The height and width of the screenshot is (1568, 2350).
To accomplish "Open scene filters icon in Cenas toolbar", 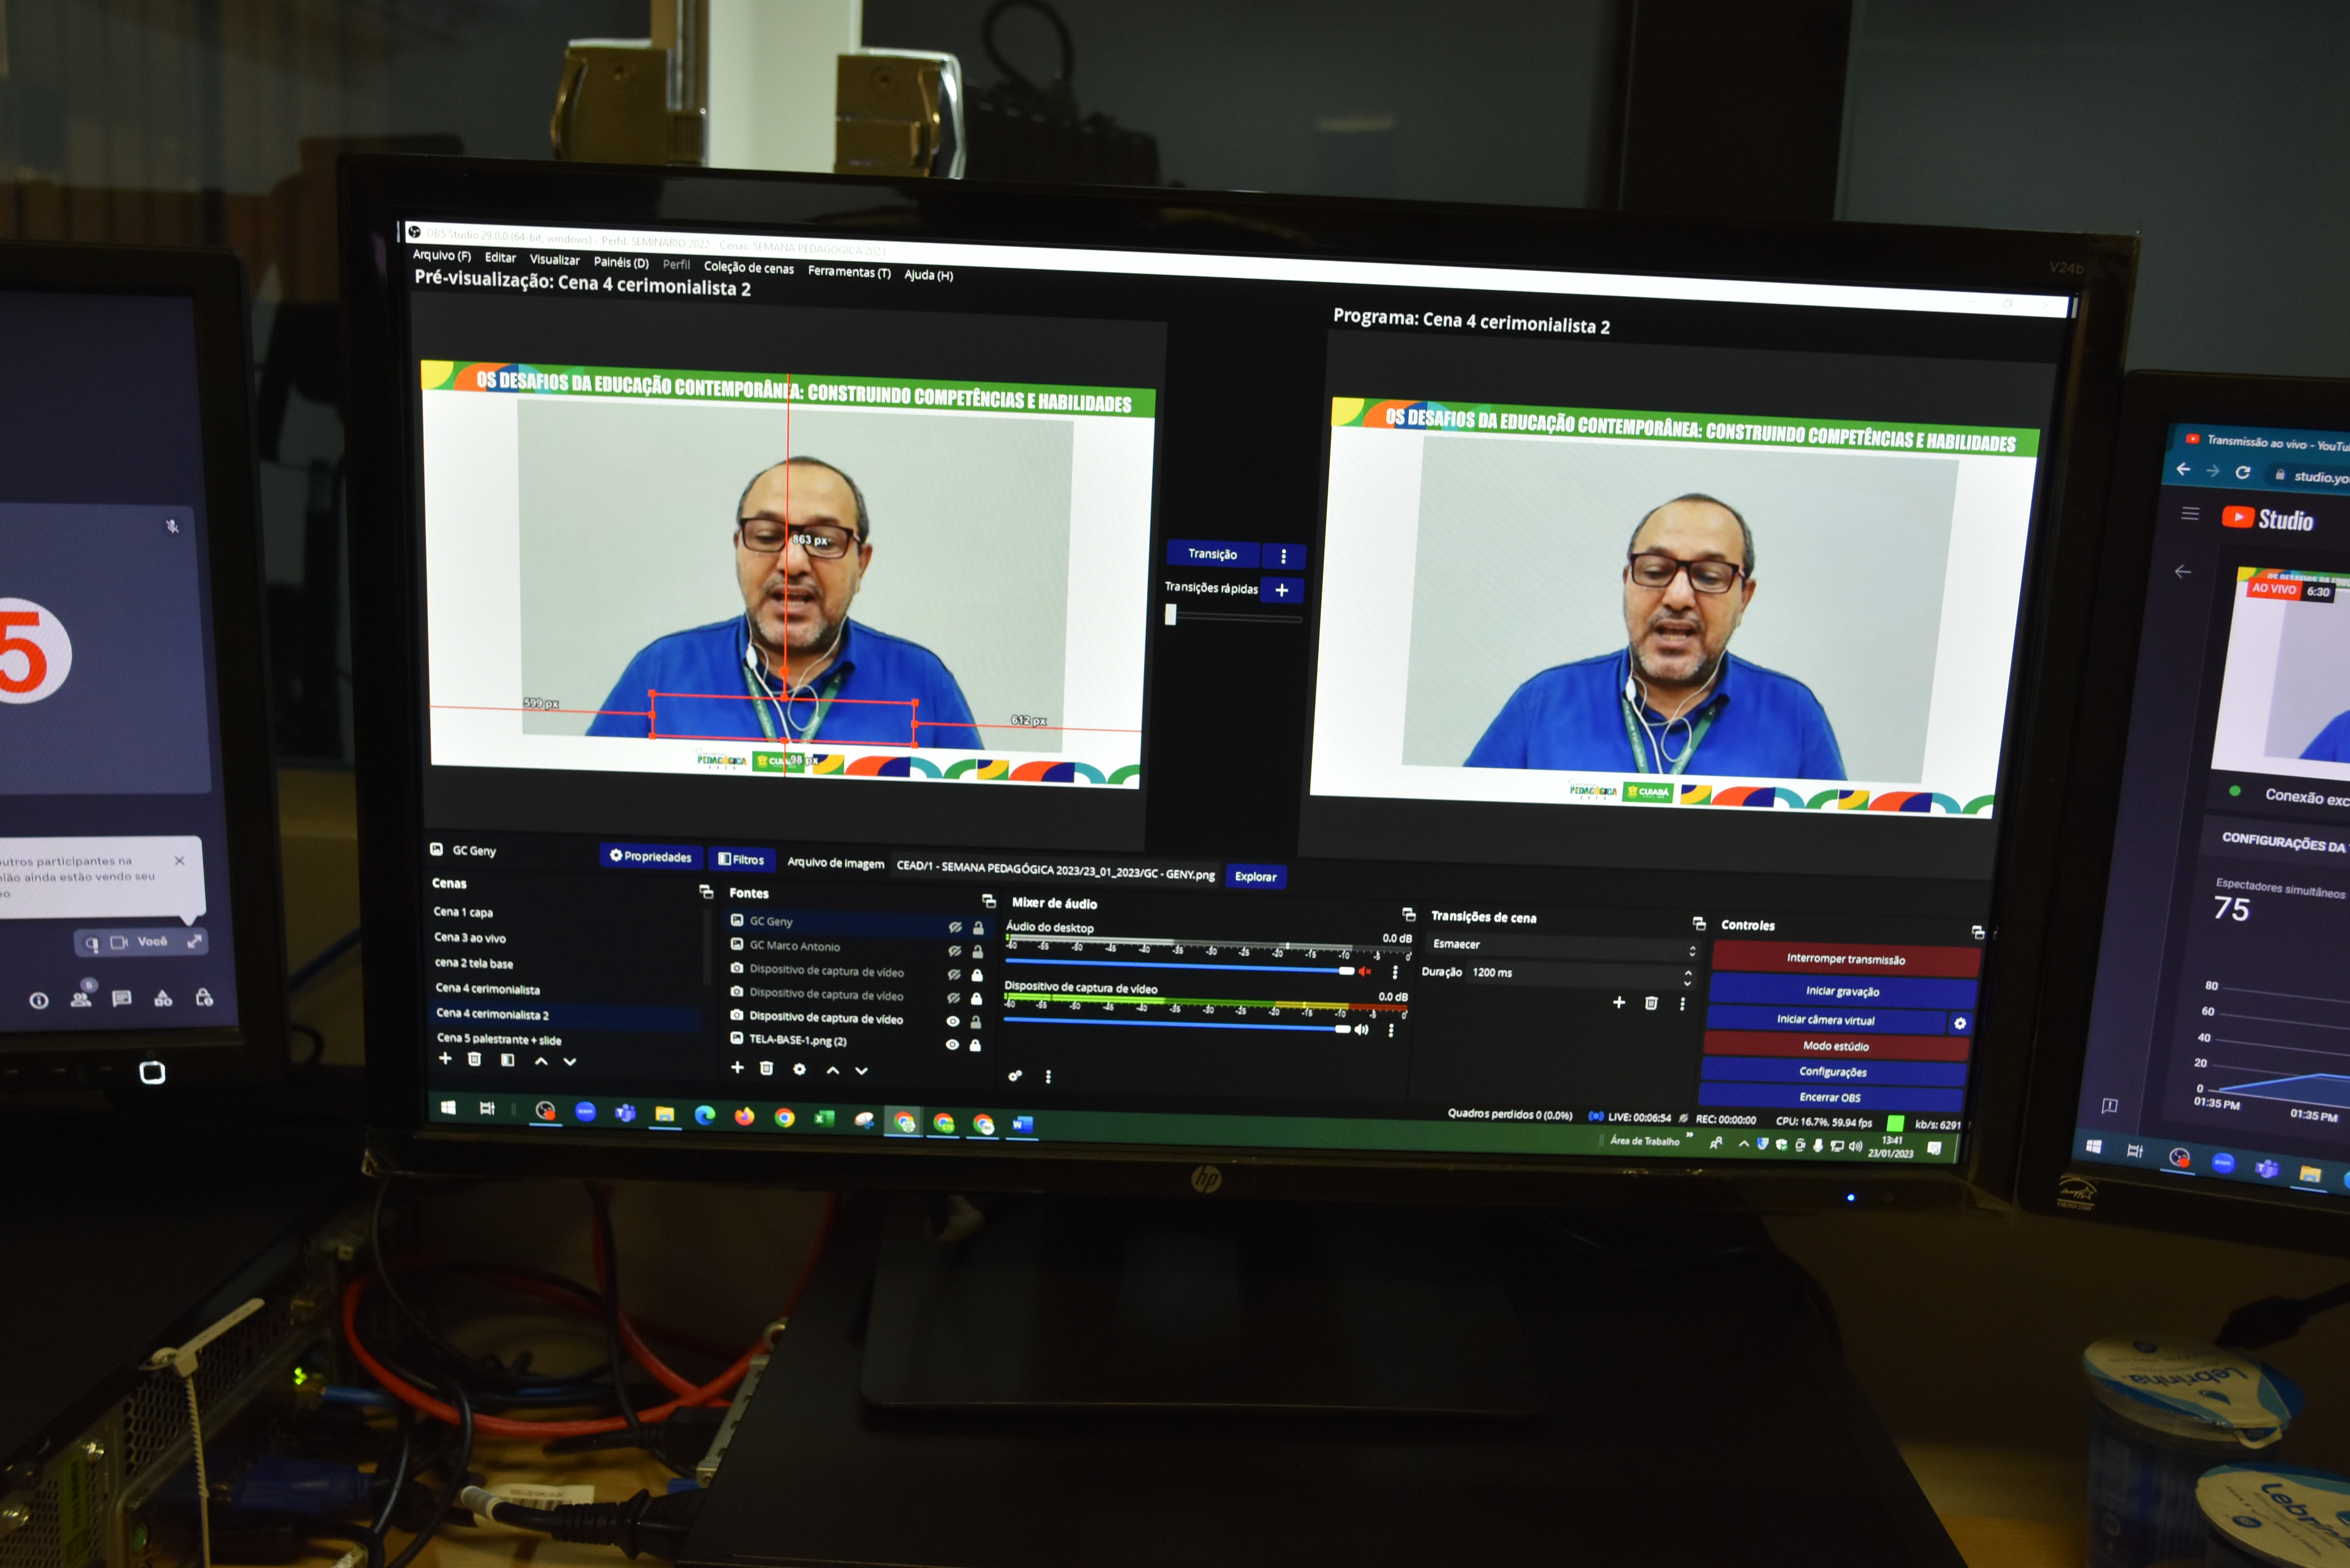I will tap(507, 1060).
